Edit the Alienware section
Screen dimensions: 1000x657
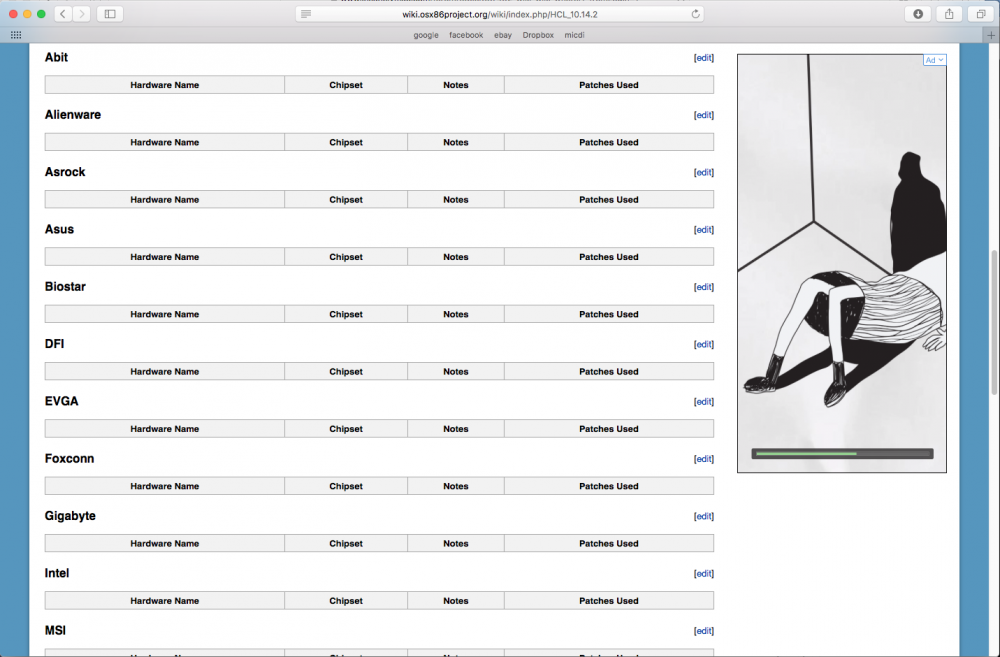pyautogui.click(x=703, y=115)
